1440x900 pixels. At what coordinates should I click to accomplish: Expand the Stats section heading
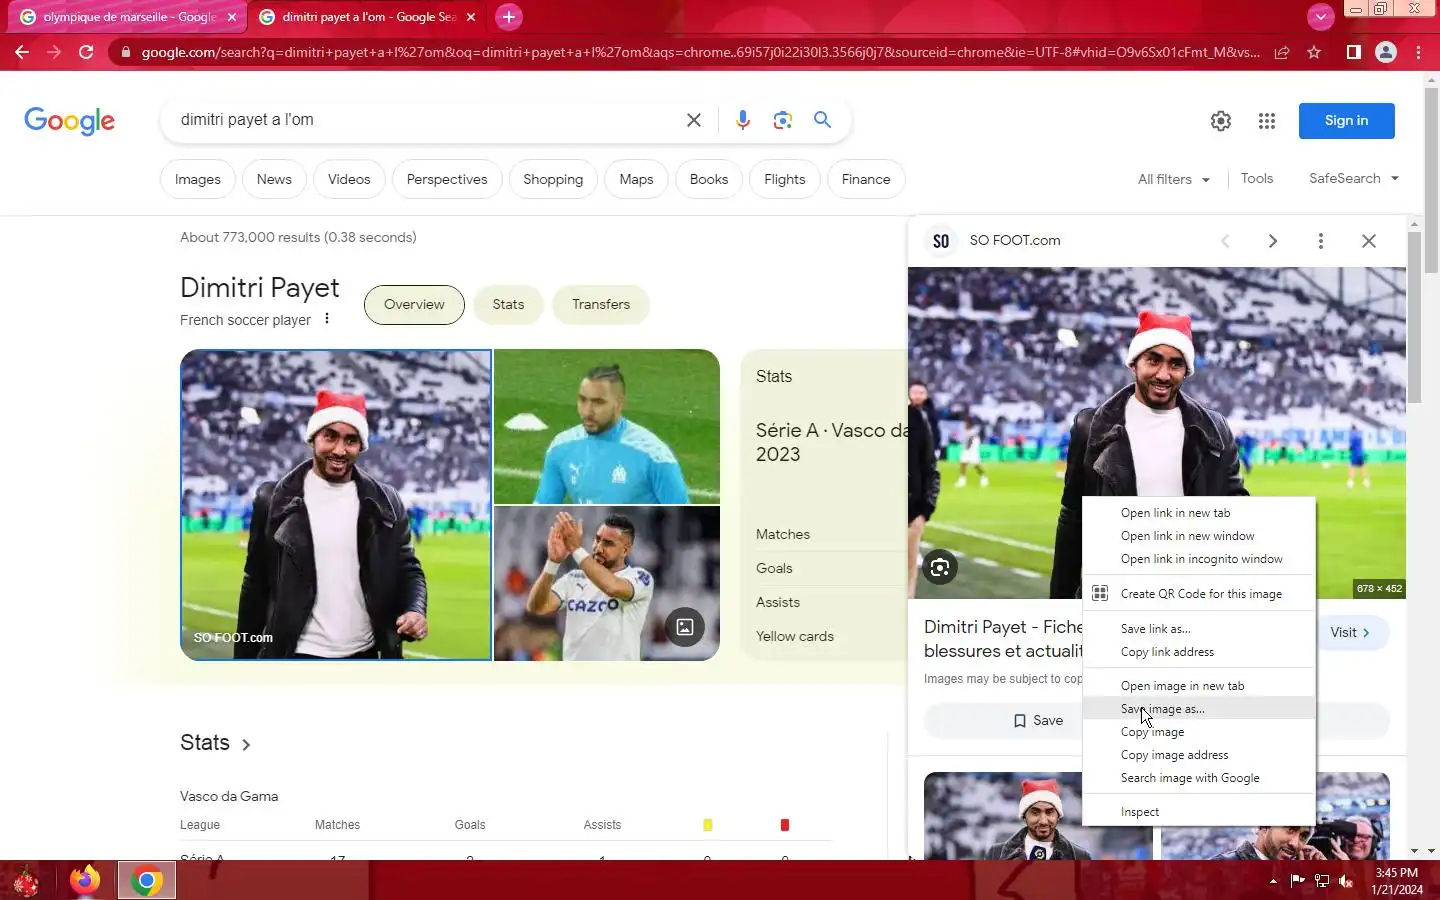pyautogui.click(x=215, y=743)
